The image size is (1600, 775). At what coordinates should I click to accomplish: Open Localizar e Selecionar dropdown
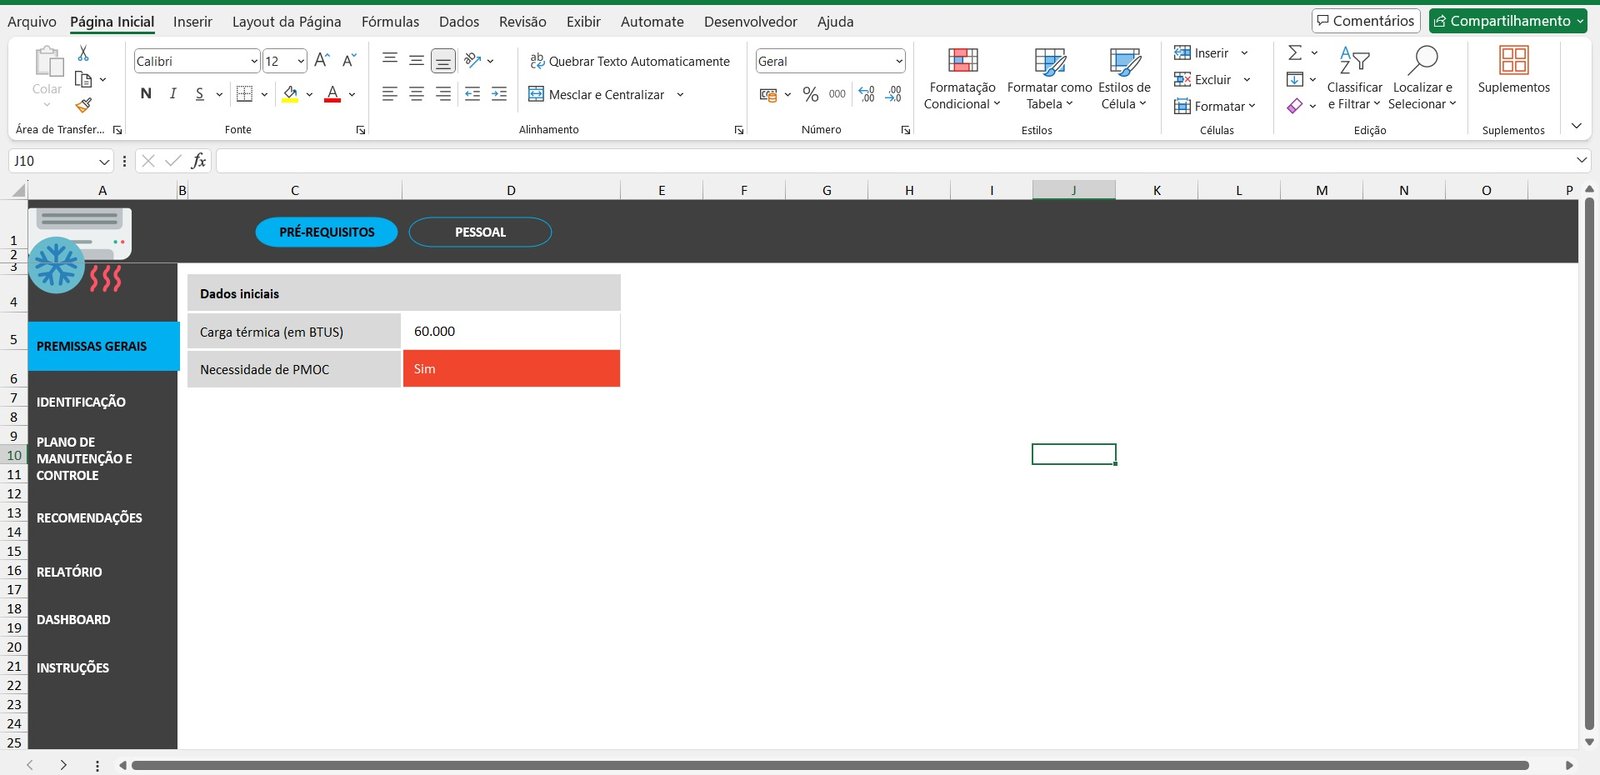click(x=1422, y=78)
